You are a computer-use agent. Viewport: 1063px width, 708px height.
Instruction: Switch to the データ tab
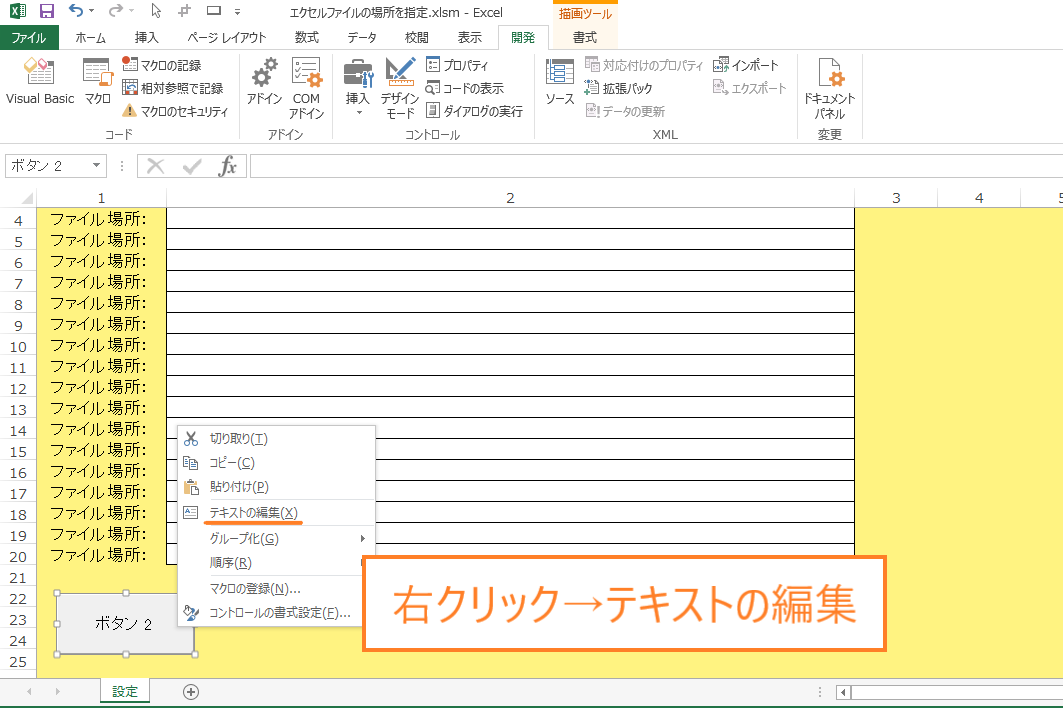362,37
